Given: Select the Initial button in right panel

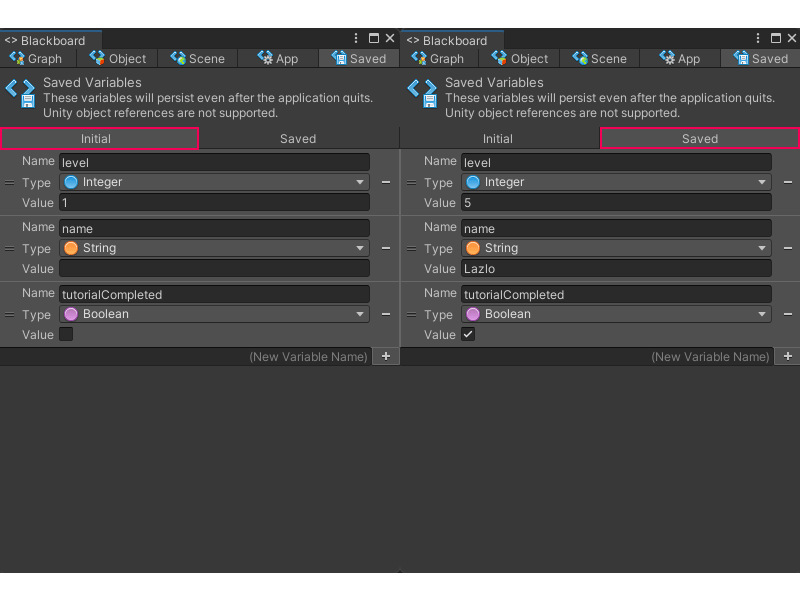Looking at the screenshot, I should click(x=498, y=139).
